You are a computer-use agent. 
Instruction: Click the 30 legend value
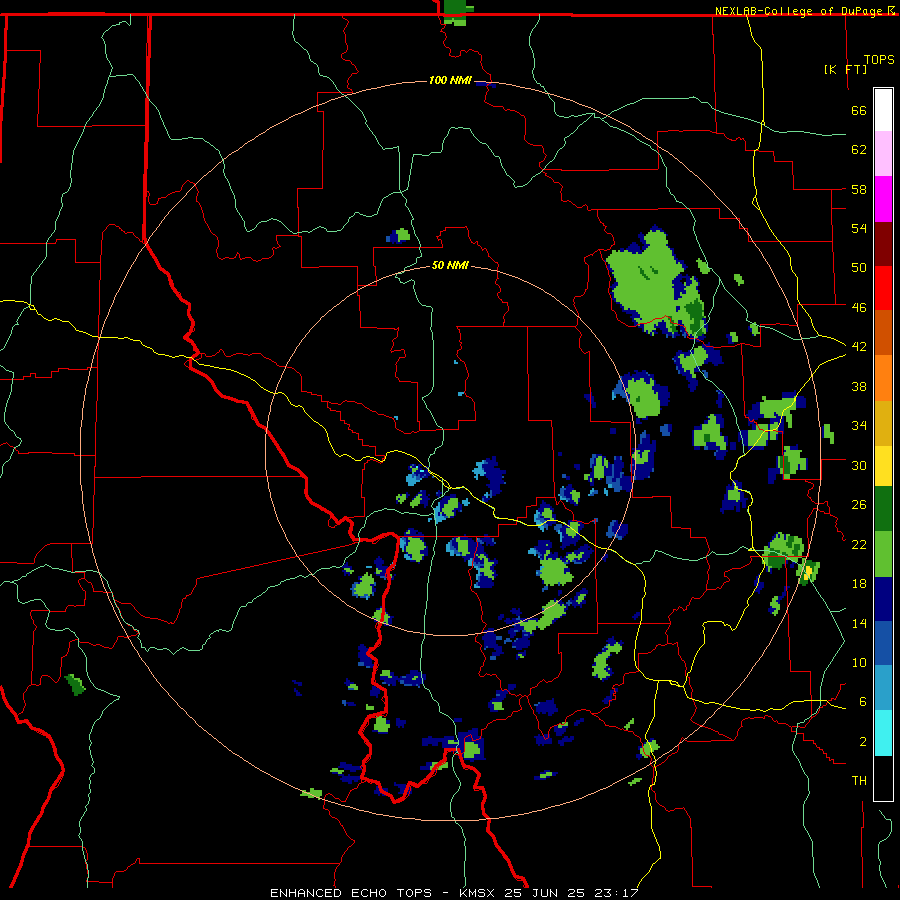click(859, 465)
